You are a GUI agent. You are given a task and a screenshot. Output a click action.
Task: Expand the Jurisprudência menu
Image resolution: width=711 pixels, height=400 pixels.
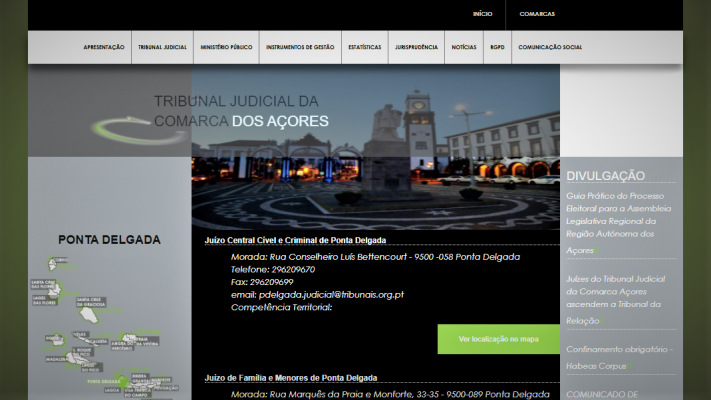point(415,47)
